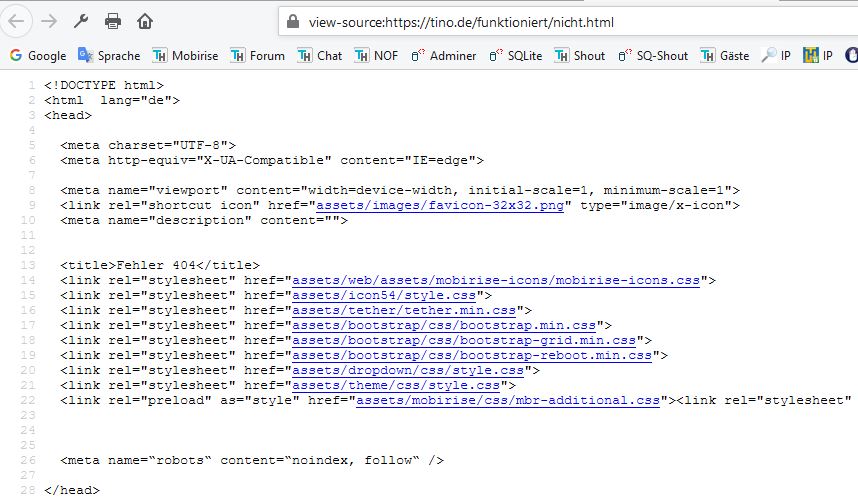Viewport: 858px width, 501px height.
Task: Click the browser forward arrow button
Action: point(49,21)
